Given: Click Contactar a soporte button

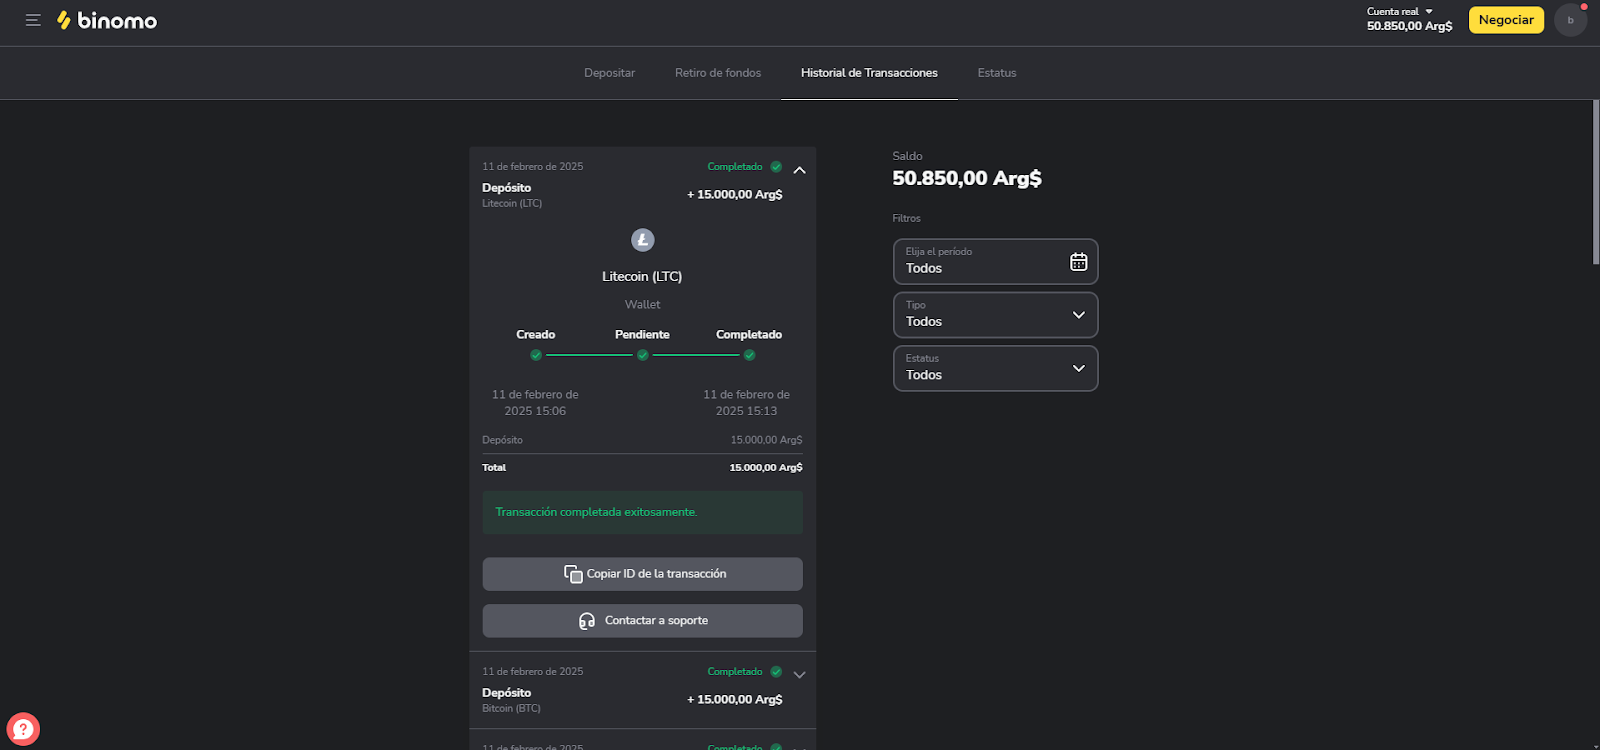Looking at the screenshot, I should [x=642, y=621].
